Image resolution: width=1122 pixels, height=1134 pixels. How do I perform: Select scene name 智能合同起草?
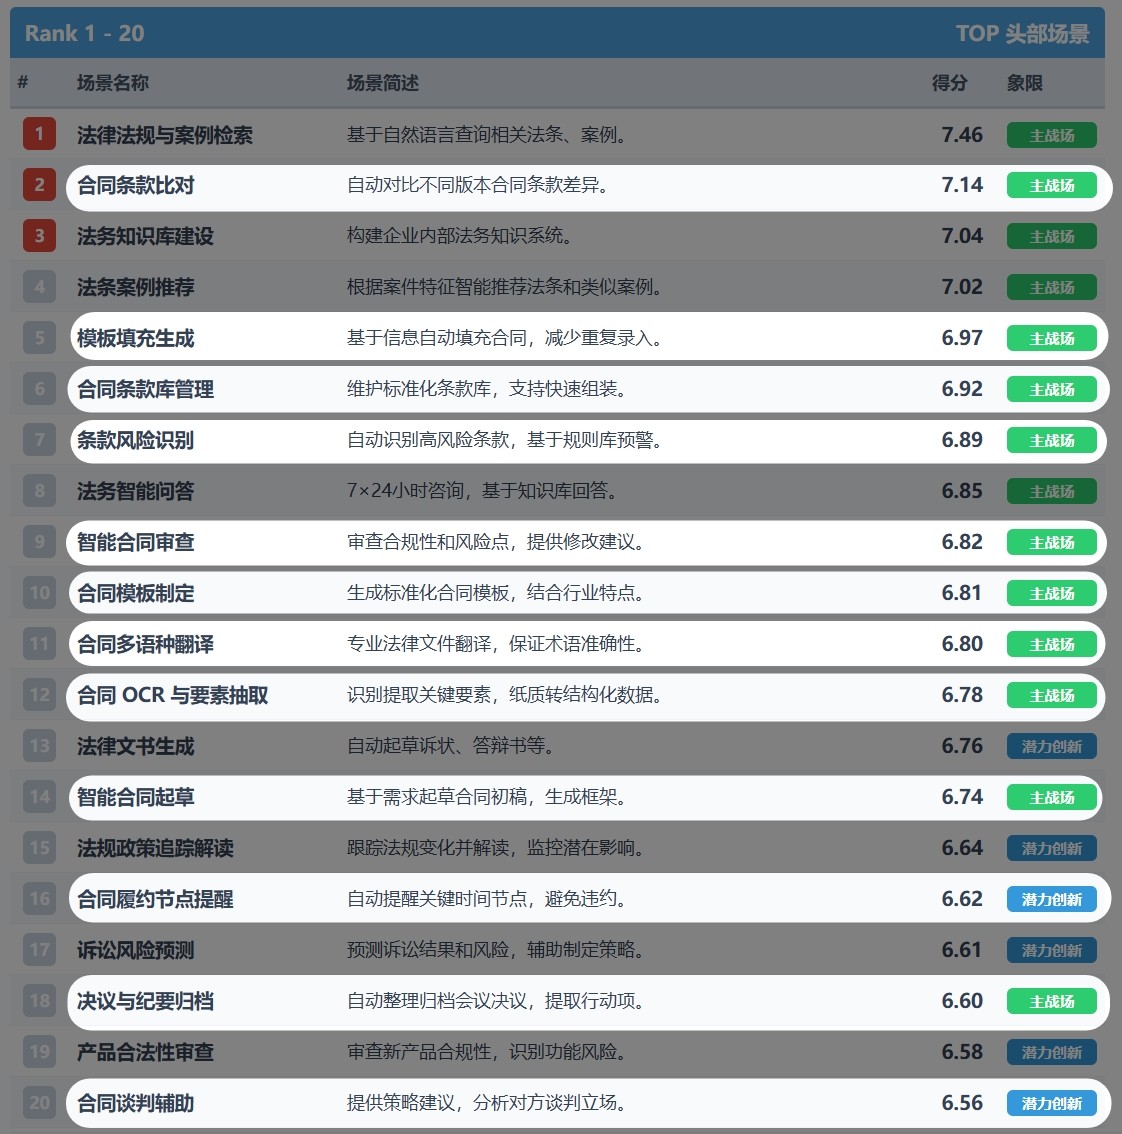coord(136,798)
